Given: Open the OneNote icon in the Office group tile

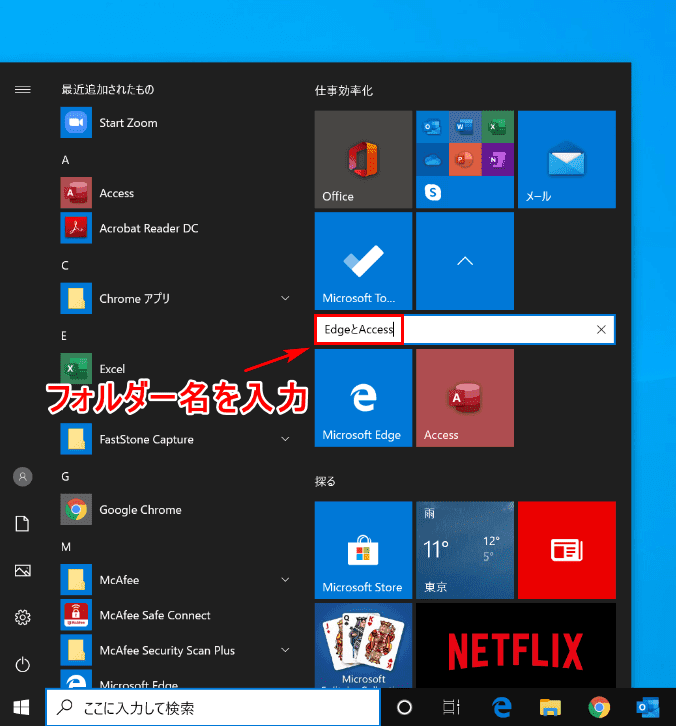Looking at the screenshot, I should (x=498, y=160).
